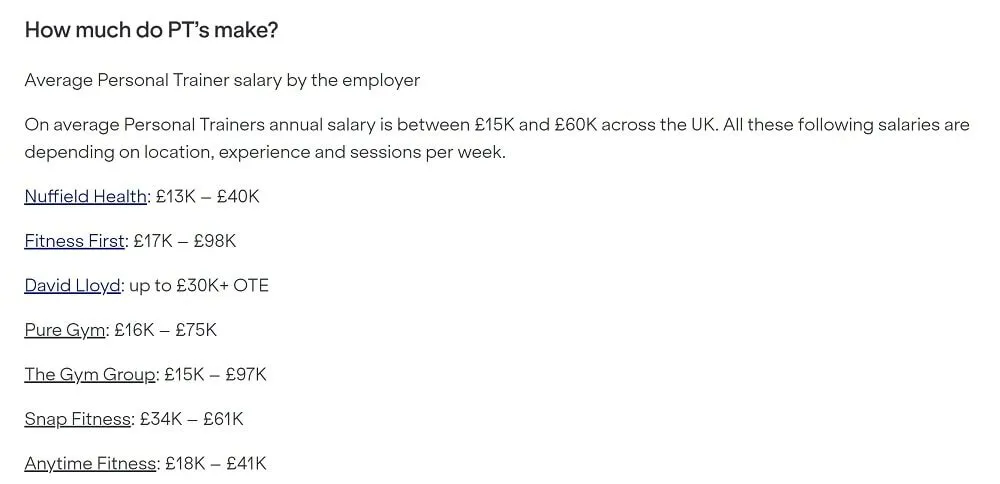1000x484 pixels.
Task: Click the paragraph starting 'On average Personal Trainers'
Action: click(x=497, y=138)
